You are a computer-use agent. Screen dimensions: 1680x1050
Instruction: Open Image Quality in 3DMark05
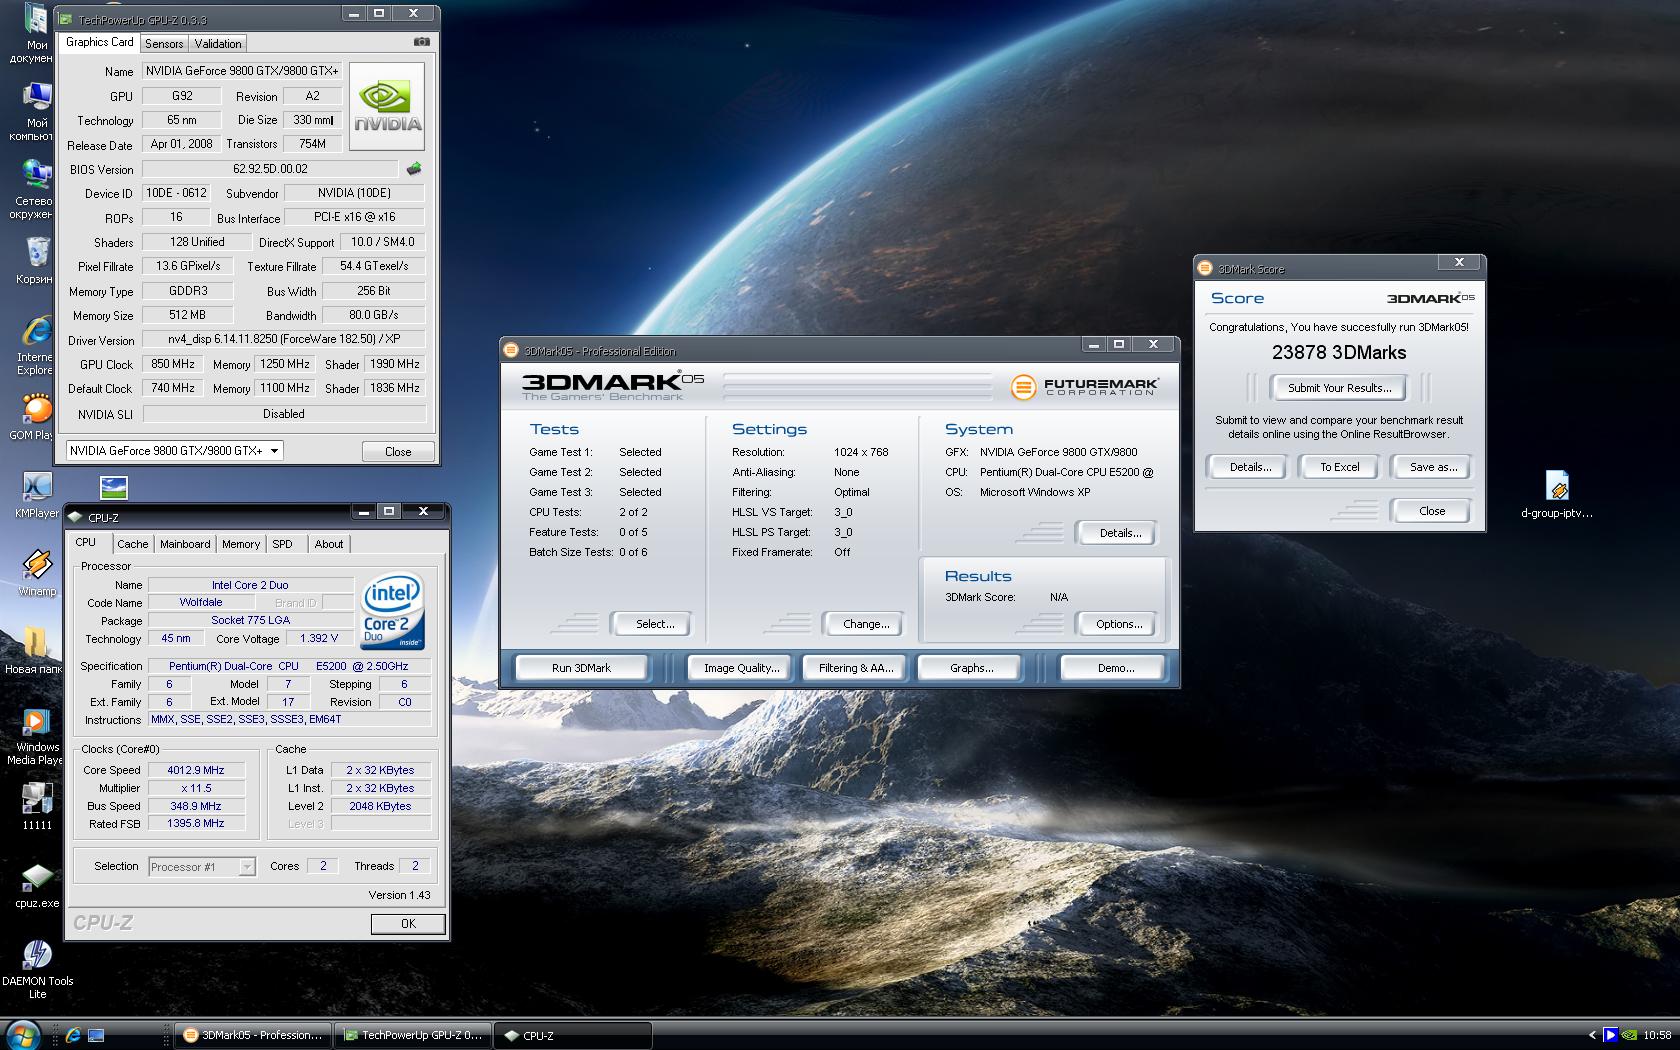pos(741,668)
